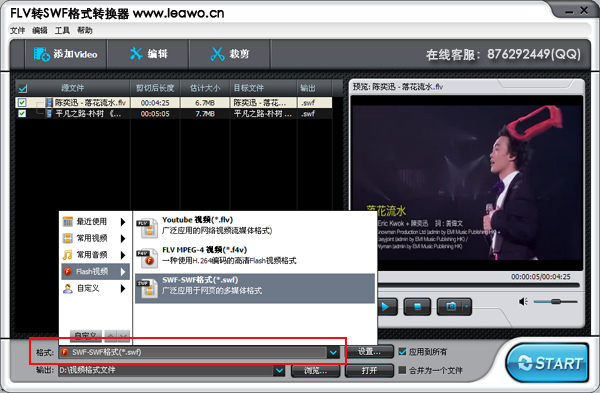Click the down arrow beside 自定义 button
600x393 pixels.
point(123,336)
